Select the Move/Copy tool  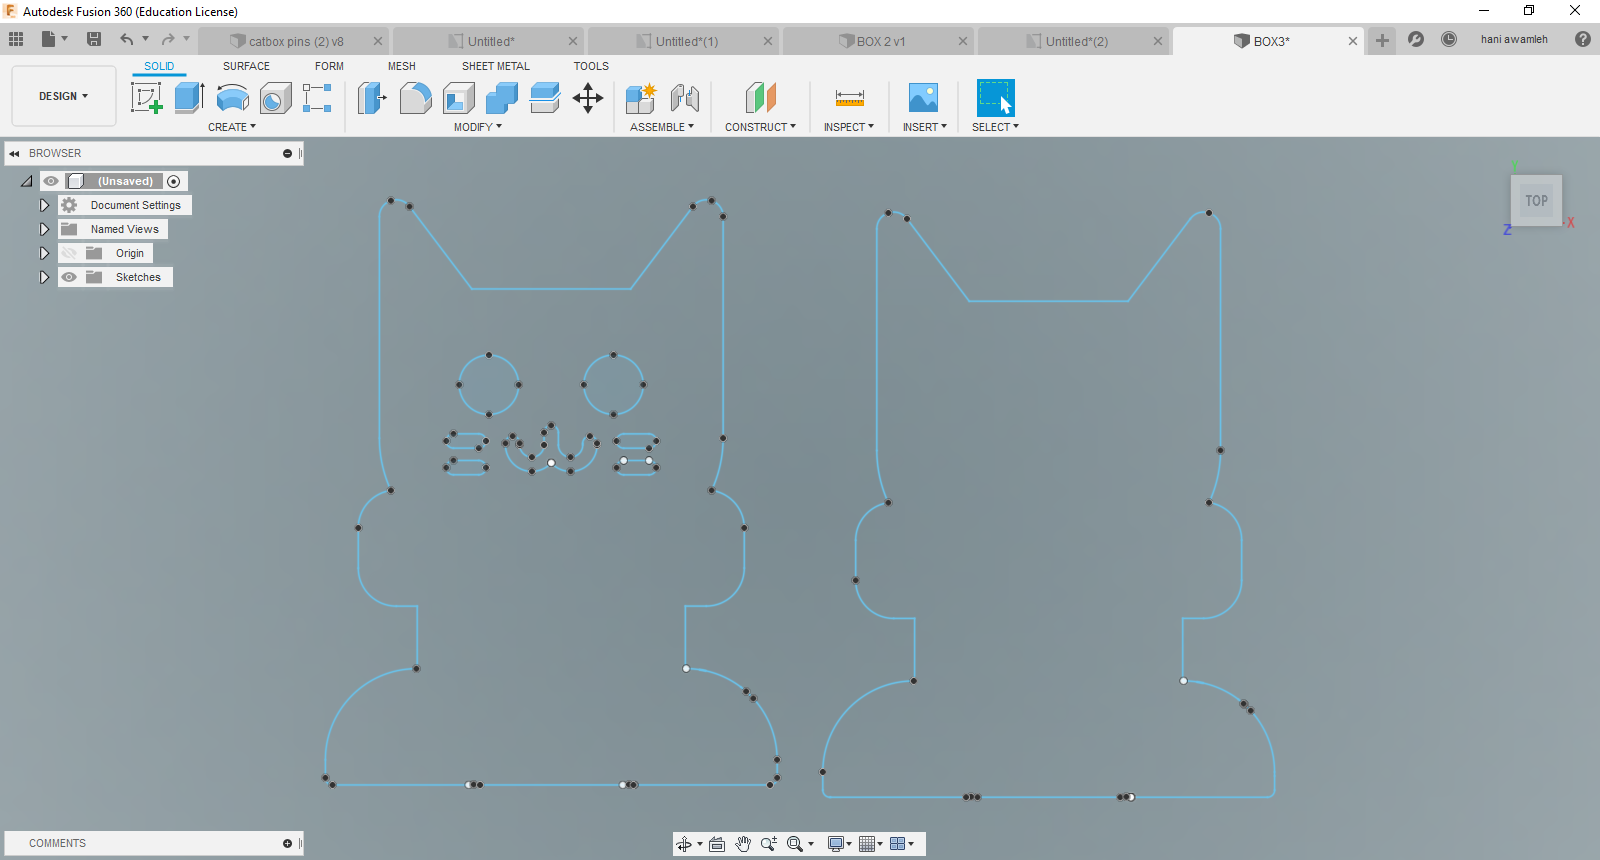point(588,98)
